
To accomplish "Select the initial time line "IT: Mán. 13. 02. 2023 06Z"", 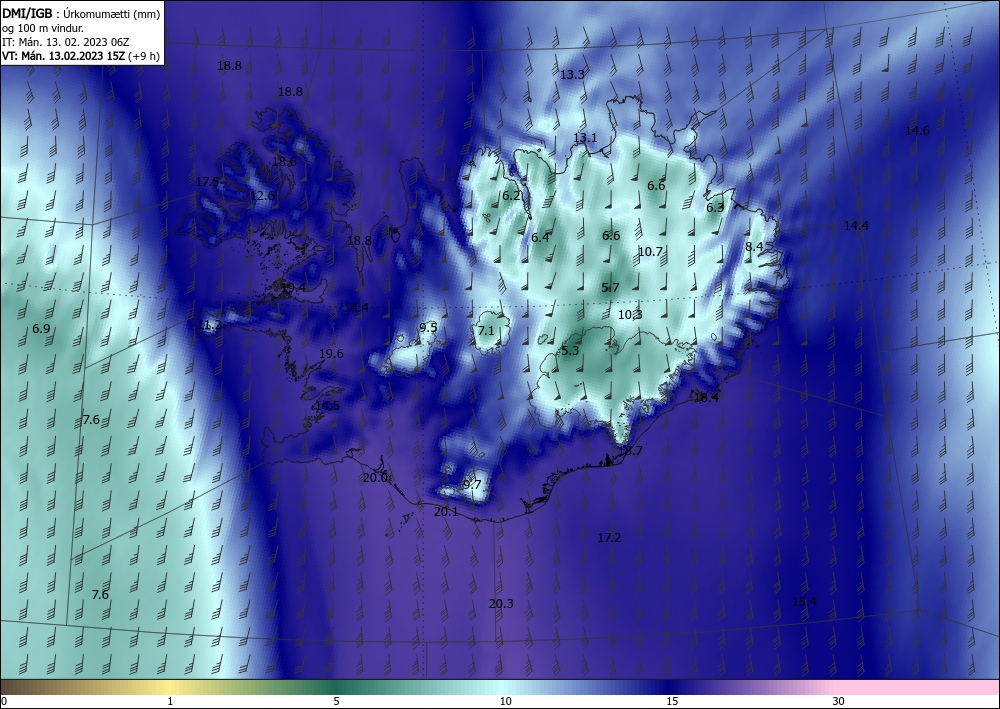I will coord(65,41).
